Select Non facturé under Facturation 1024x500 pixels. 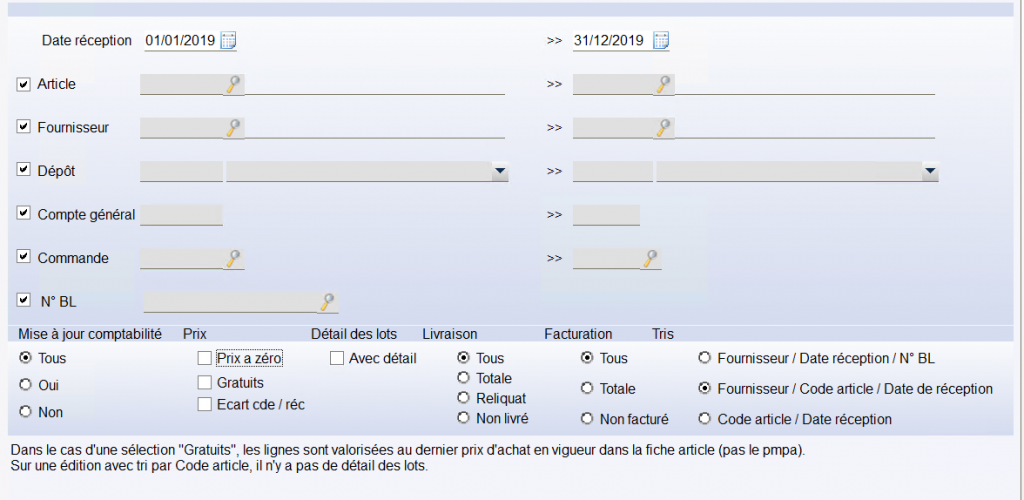[x=587, y=419]
